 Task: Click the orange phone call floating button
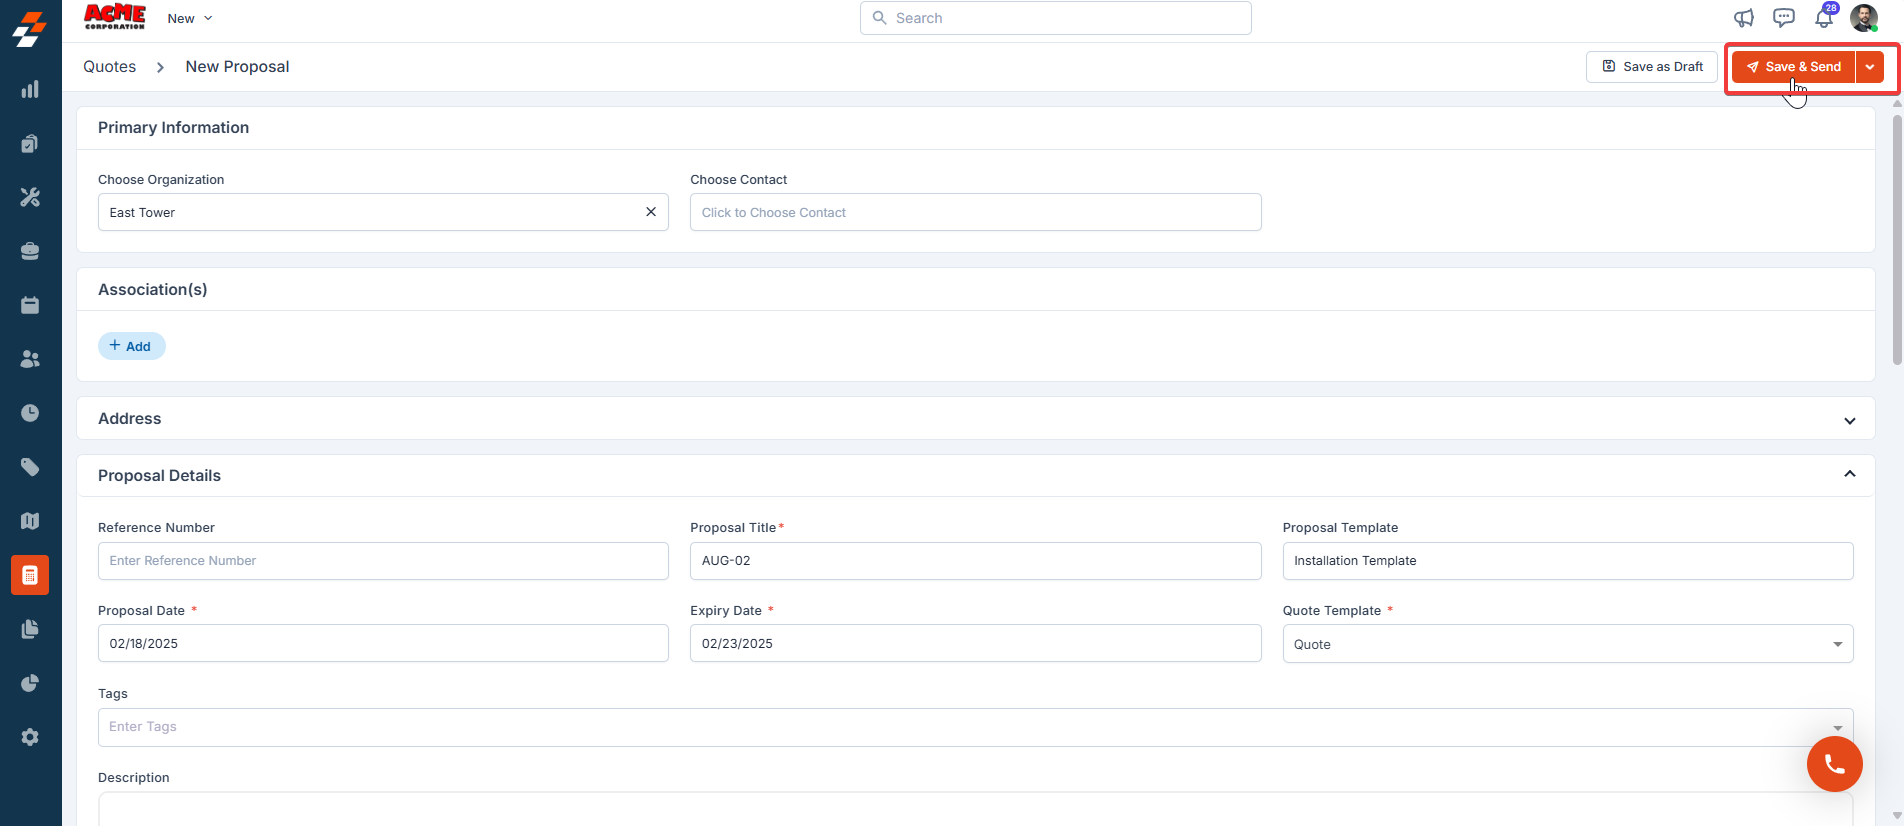(1835, 764)
